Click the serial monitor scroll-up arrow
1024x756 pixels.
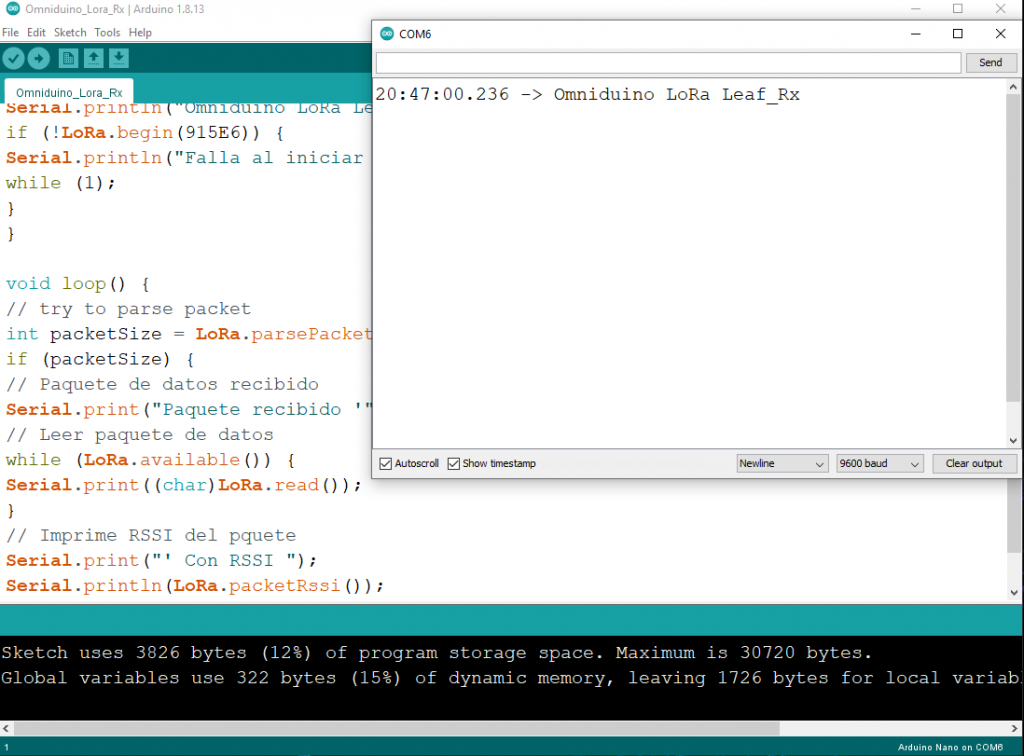[1013, 87]
